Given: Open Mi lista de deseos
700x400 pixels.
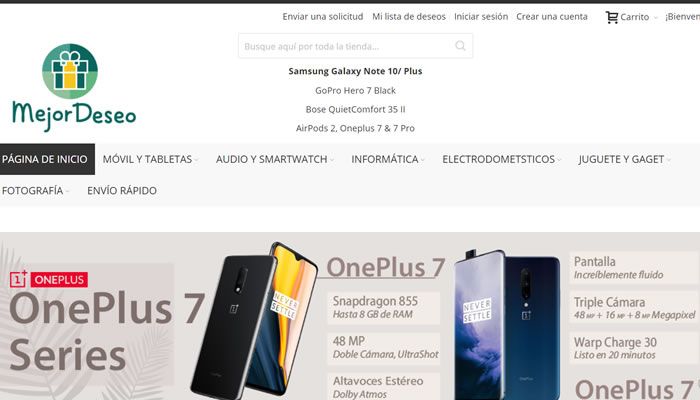Looking at the screenshot, I should point(409,17).
